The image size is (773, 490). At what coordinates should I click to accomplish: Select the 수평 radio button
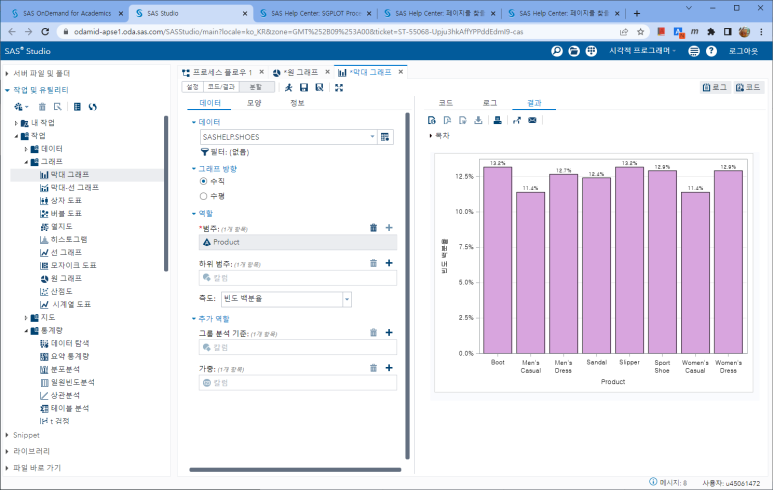click(204, 196)
